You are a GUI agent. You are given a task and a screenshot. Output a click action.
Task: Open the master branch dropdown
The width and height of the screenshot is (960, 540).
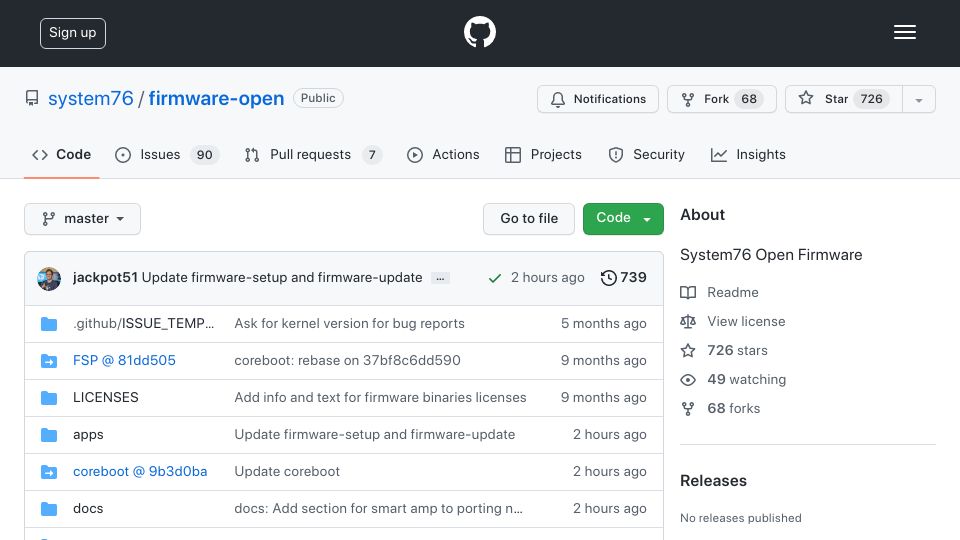pos(83,219)
